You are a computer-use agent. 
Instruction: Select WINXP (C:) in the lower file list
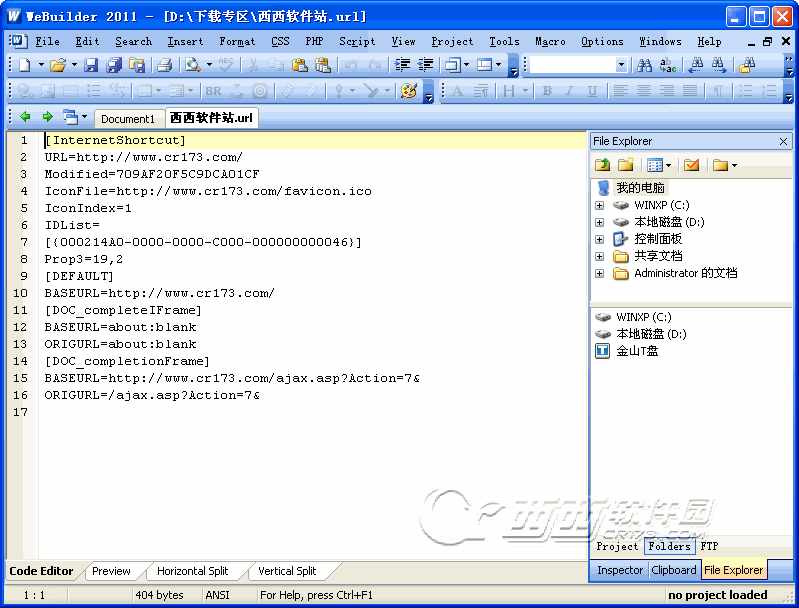tap(644, 317)
